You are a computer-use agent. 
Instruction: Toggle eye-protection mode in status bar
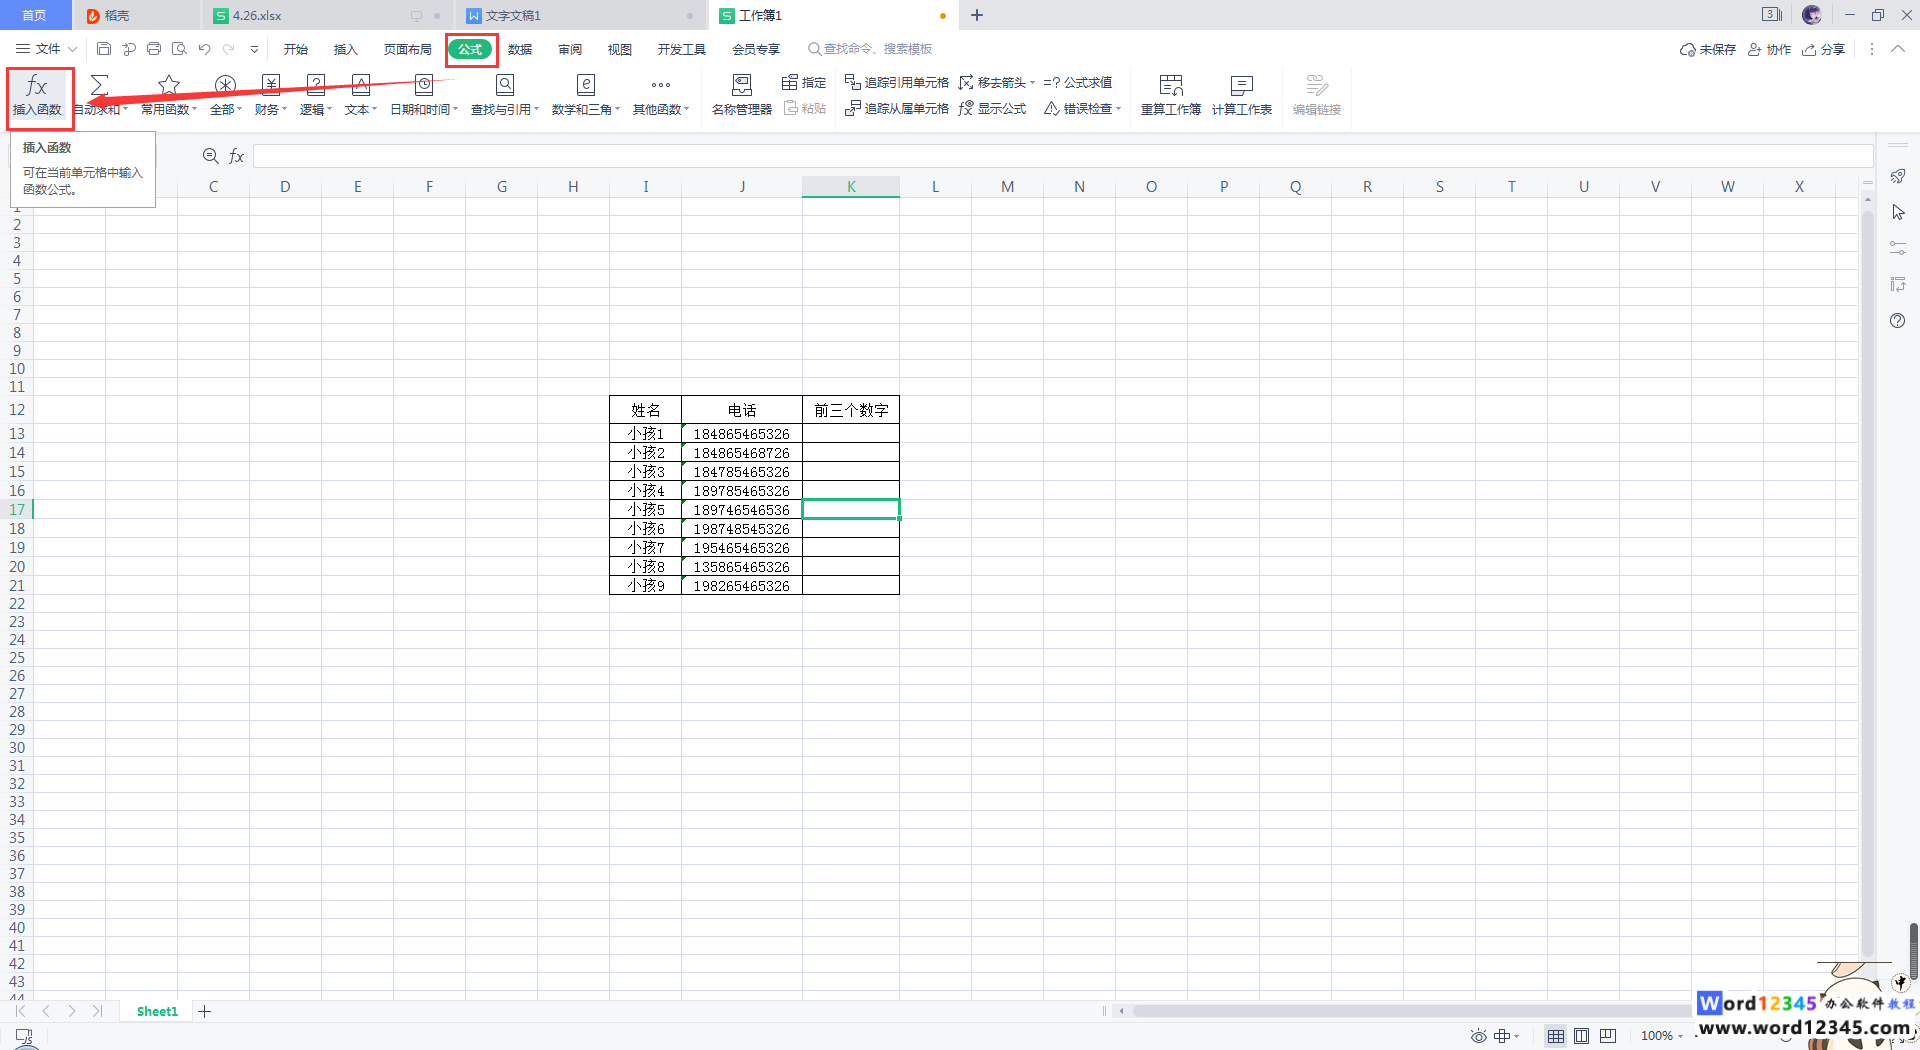1478,1036
